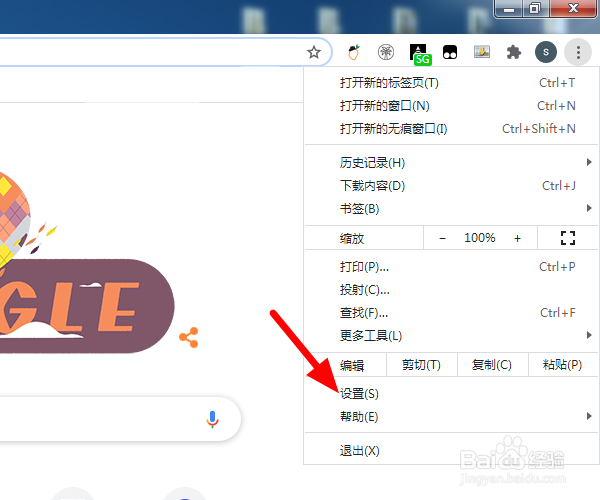Viewport: 600px width, 500px height.
Task: Expand the 帮助(E) submenu
Action: 452,416
